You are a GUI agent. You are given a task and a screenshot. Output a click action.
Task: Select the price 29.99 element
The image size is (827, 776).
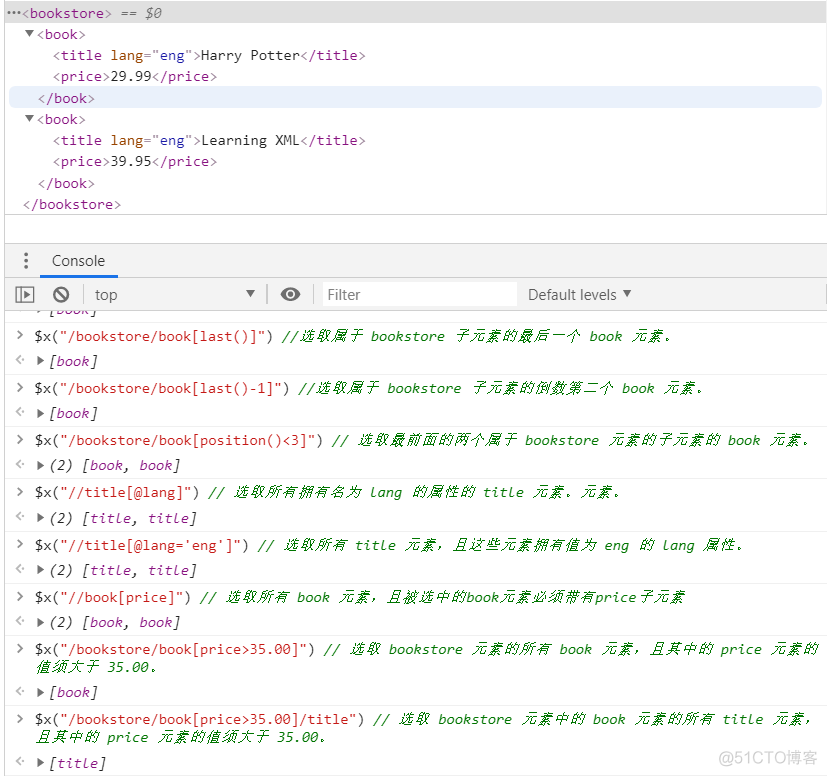click(134, 76)
